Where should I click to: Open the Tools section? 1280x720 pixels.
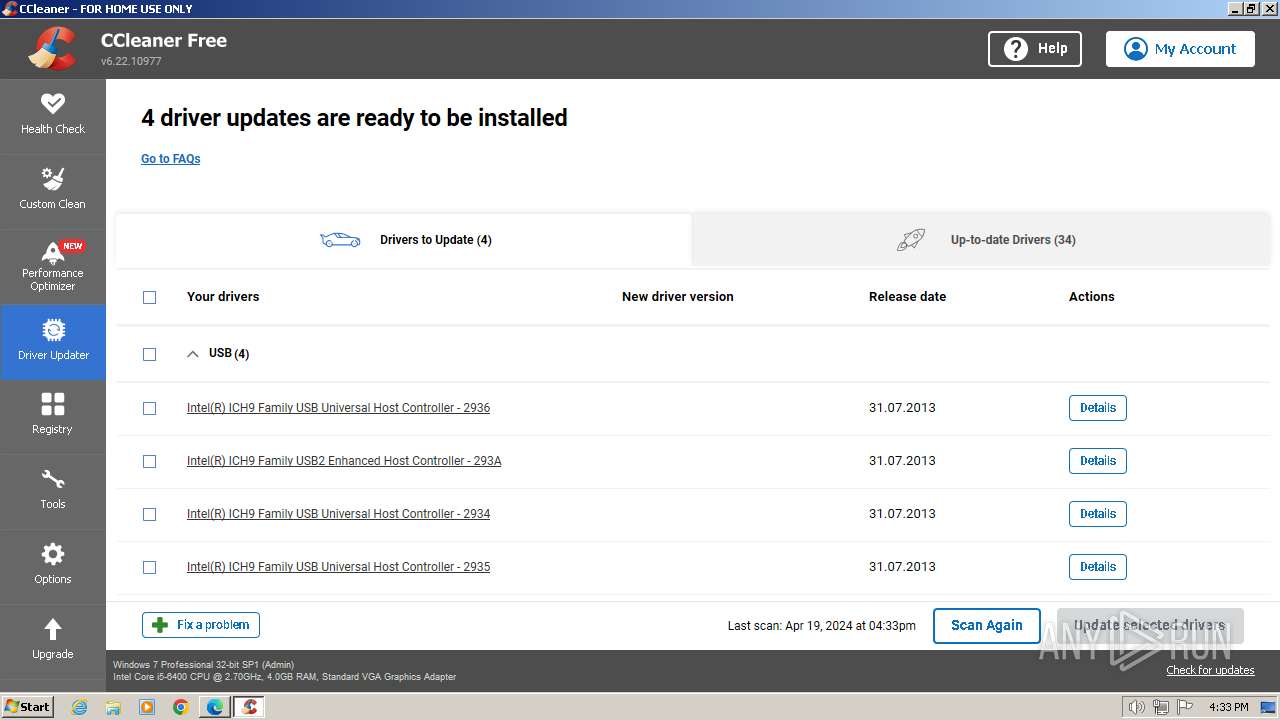53,491
